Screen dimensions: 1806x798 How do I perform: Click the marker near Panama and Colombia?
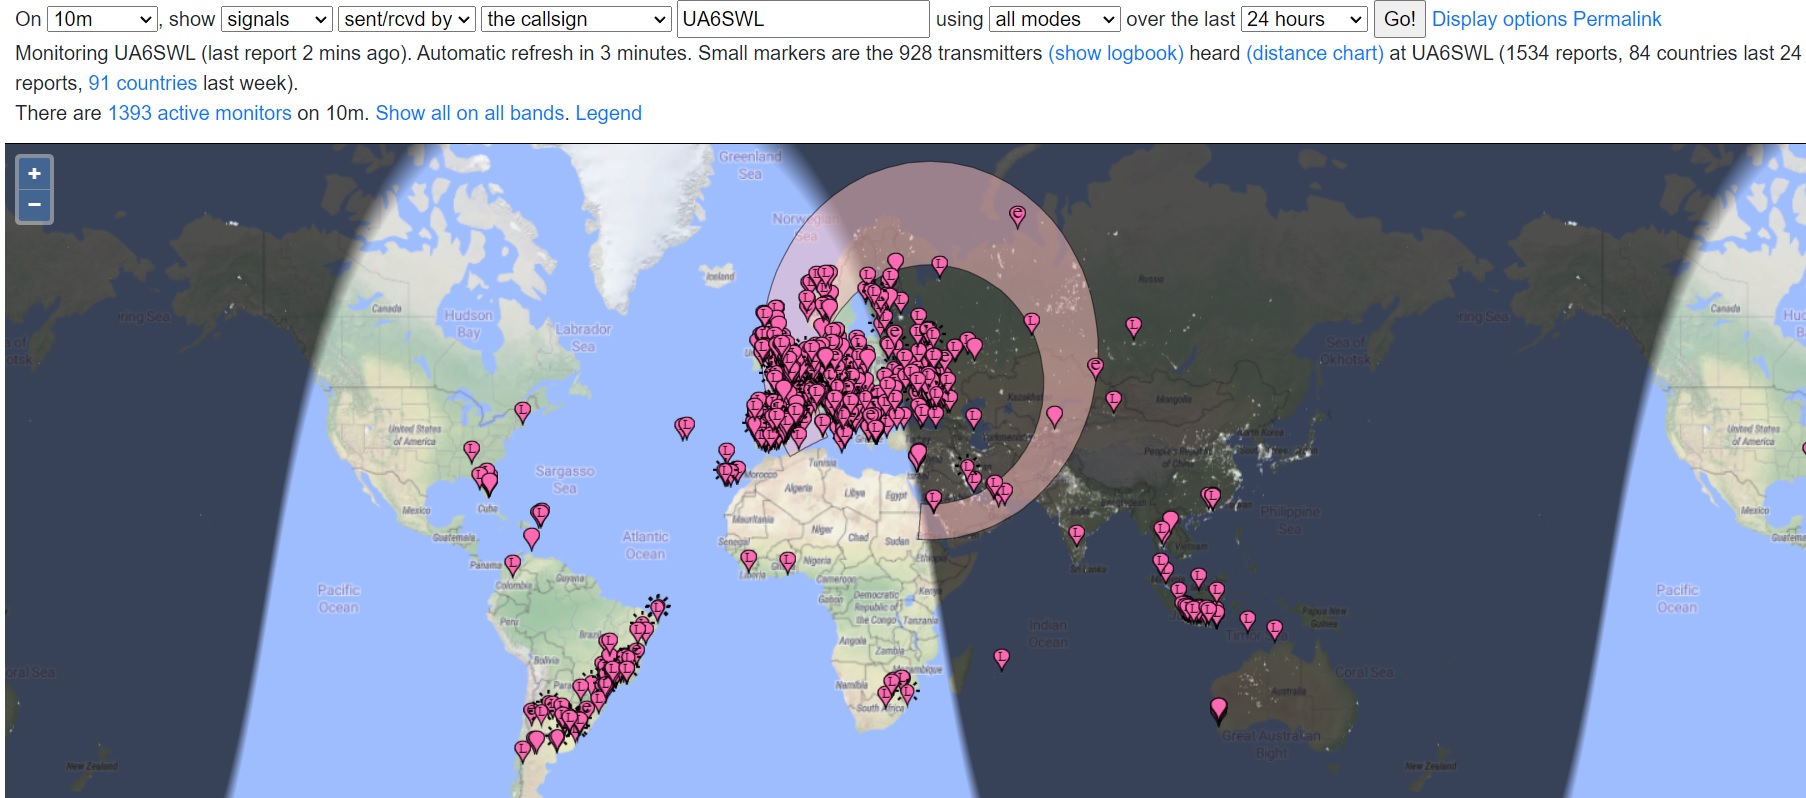point(513,565)
